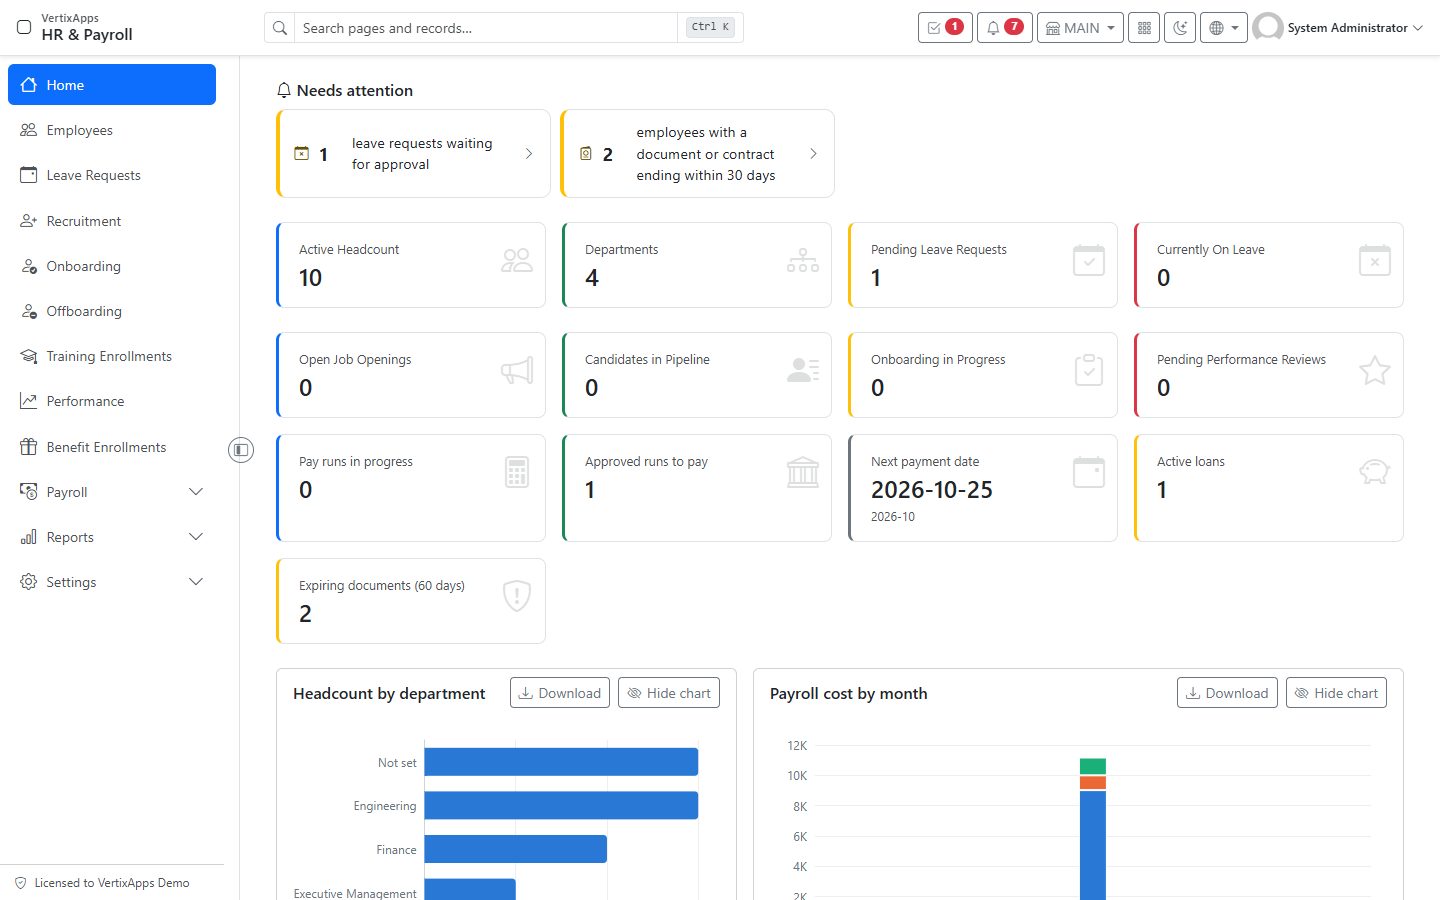Click the Expiring documents shield icon

(517, 596)
